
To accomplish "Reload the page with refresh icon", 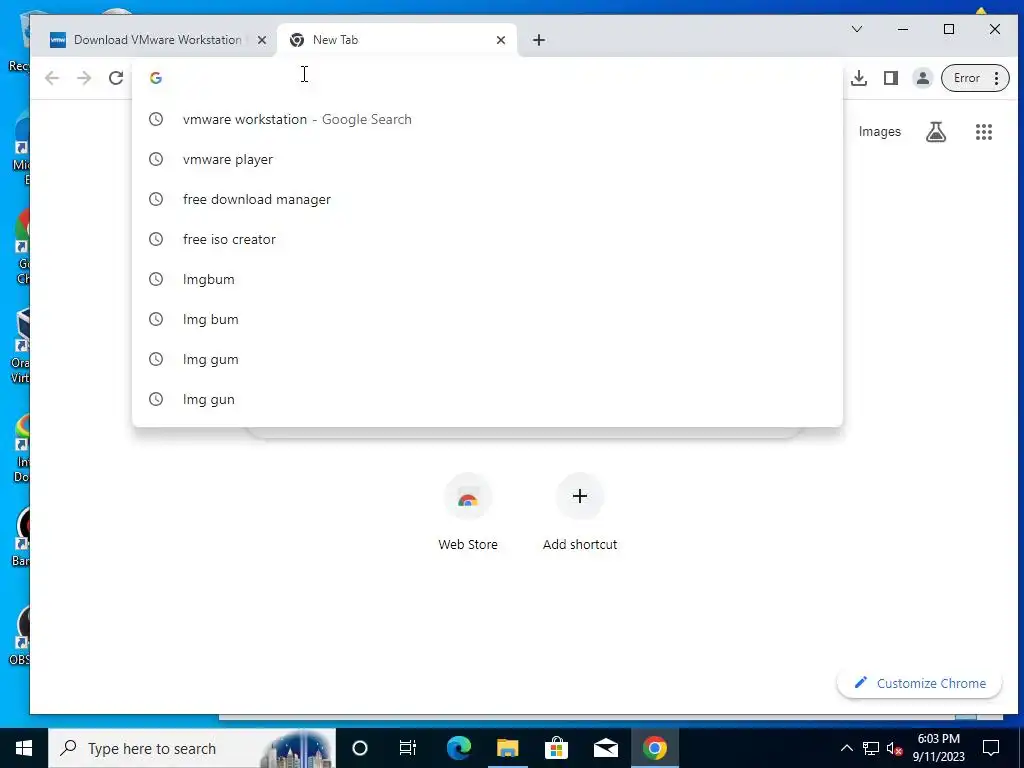I will (116, 78).
